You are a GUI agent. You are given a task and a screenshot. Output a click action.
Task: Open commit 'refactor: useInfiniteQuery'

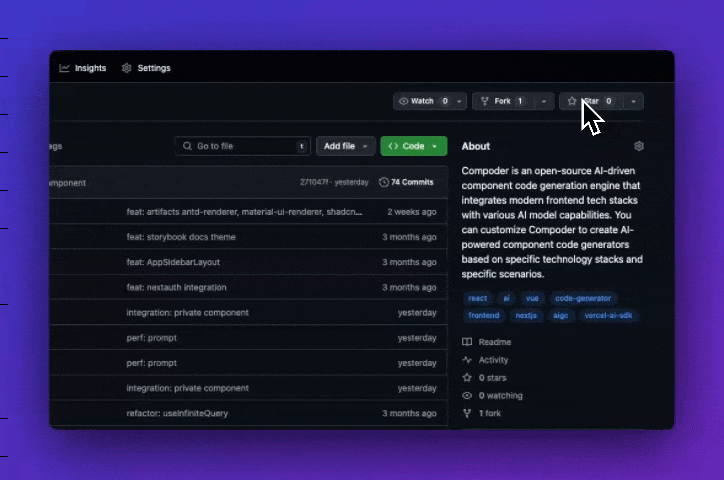click(x=177, y=414)
